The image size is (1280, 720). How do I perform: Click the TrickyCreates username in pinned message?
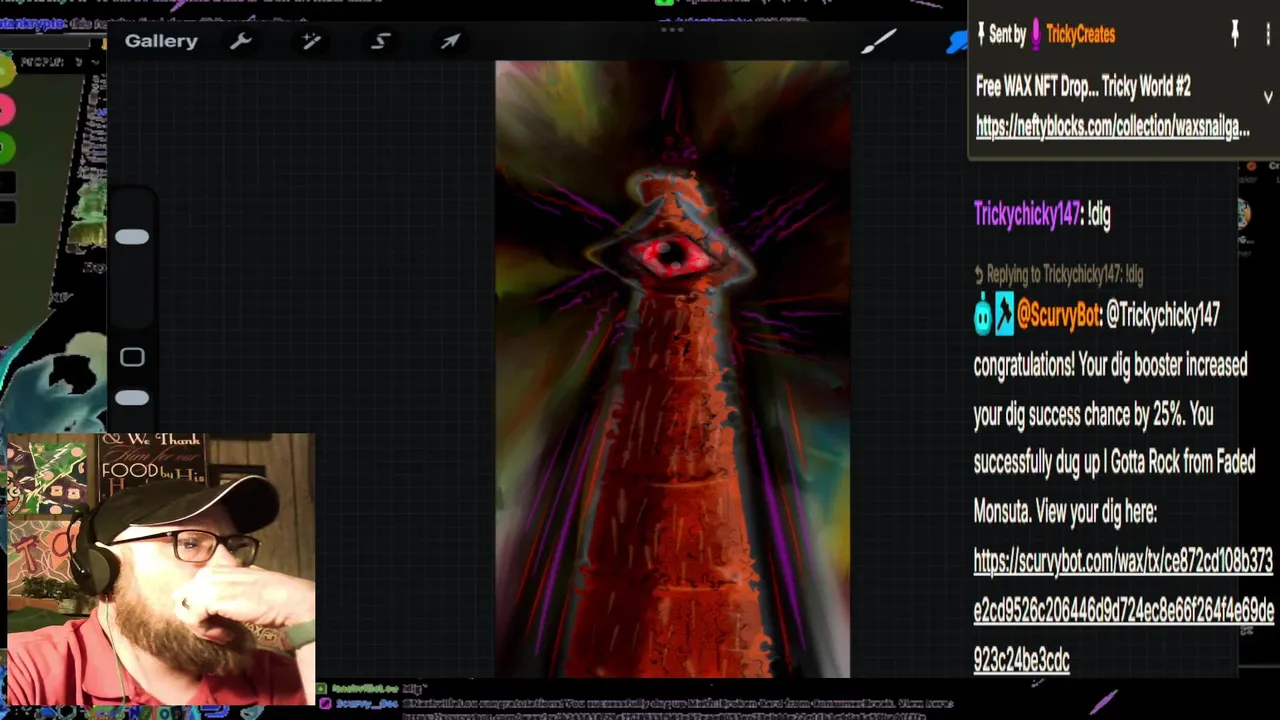(x=1080, y=35)
